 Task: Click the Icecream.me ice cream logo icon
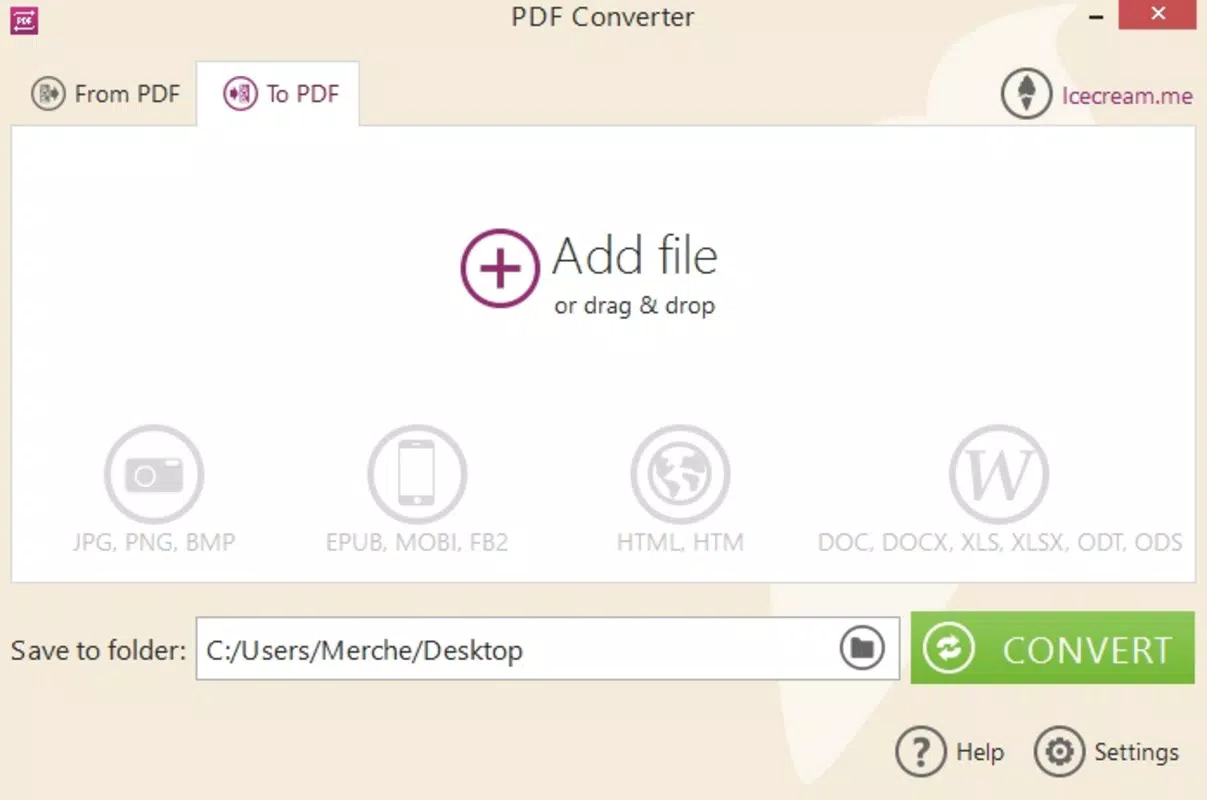(1026, 94)
